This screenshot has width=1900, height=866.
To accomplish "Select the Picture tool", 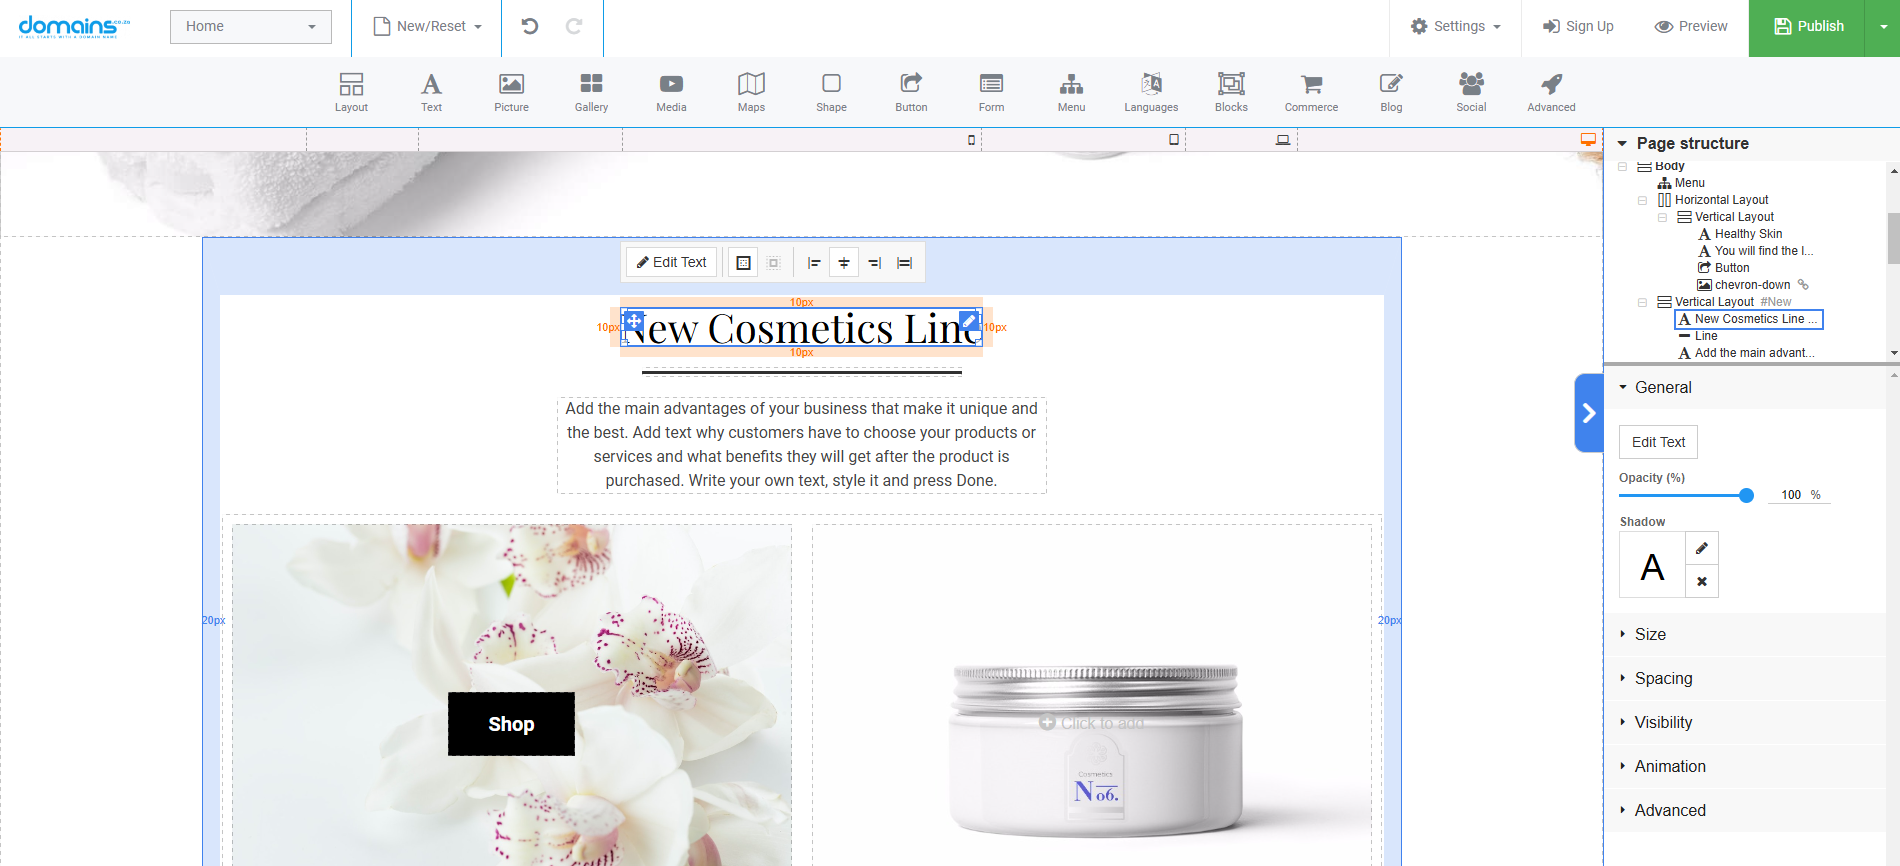I will point(511,92).
